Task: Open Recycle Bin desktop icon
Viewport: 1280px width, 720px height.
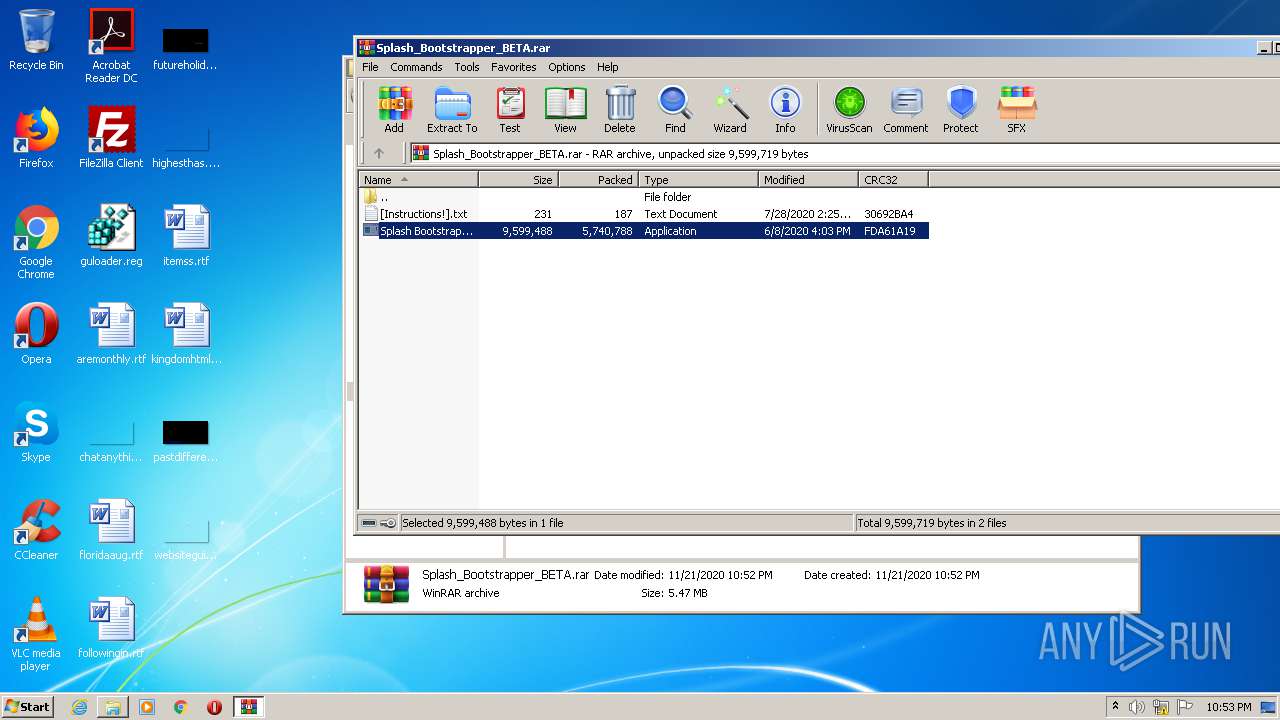Action: 36,40
